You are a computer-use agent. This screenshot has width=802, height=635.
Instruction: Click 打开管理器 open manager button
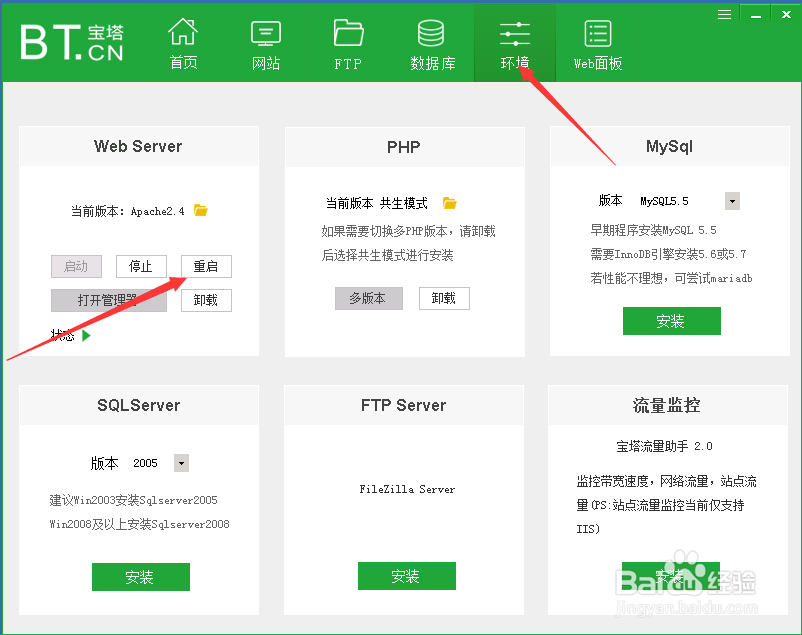pyautogui.click(x=108, y=300)
